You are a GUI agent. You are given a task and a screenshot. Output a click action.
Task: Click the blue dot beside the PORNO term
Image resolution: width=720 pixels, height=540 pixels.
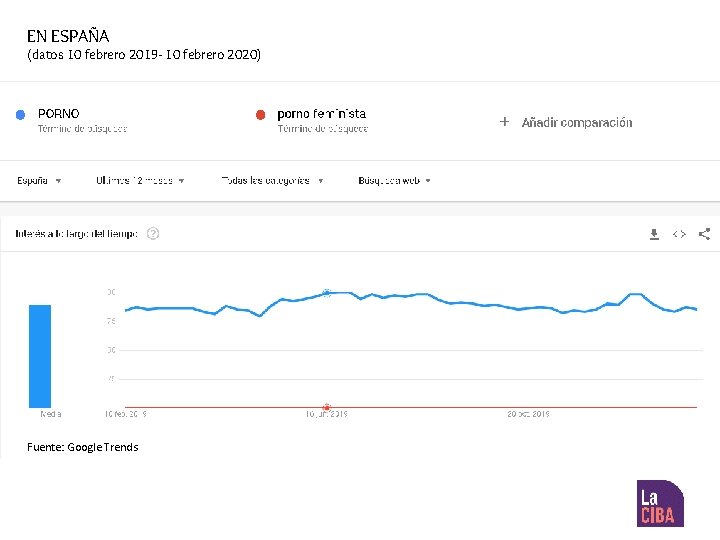(20, 115)
